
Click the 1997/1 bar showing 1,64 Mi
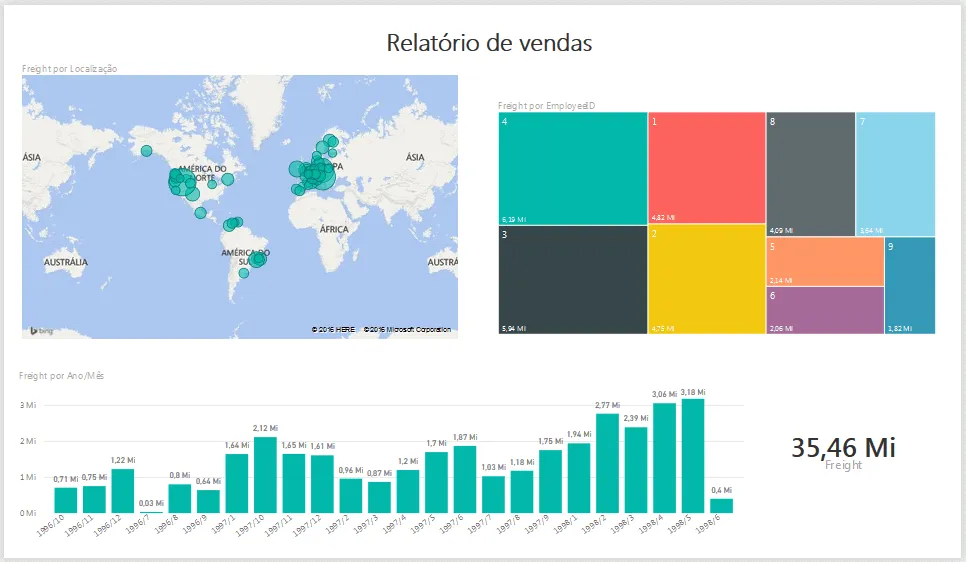(x=237, y=484)
